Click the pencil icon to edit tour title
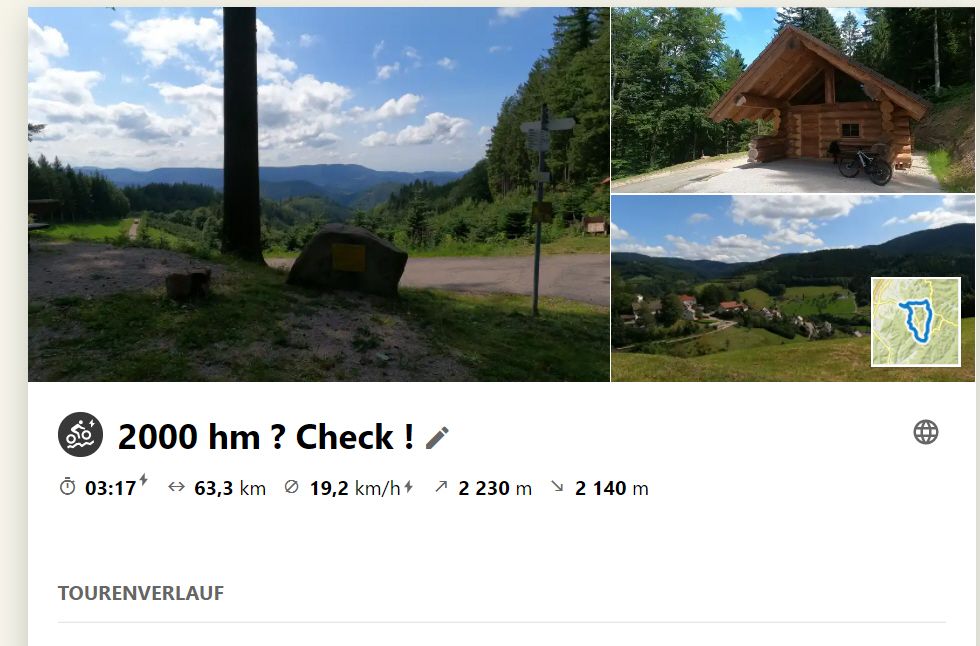This screenshot has height=646, width=980. pyautogui.click(x=437, y=437)
